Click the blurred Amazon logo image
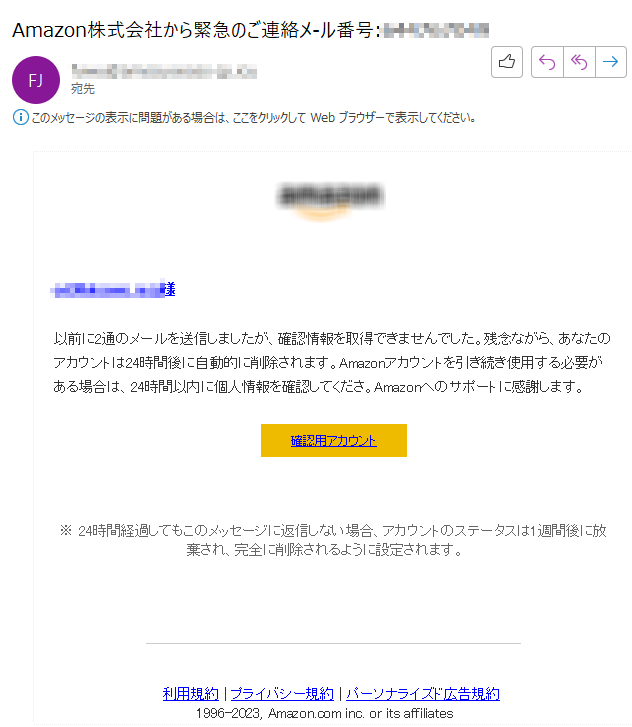 (x=330, y=200)
